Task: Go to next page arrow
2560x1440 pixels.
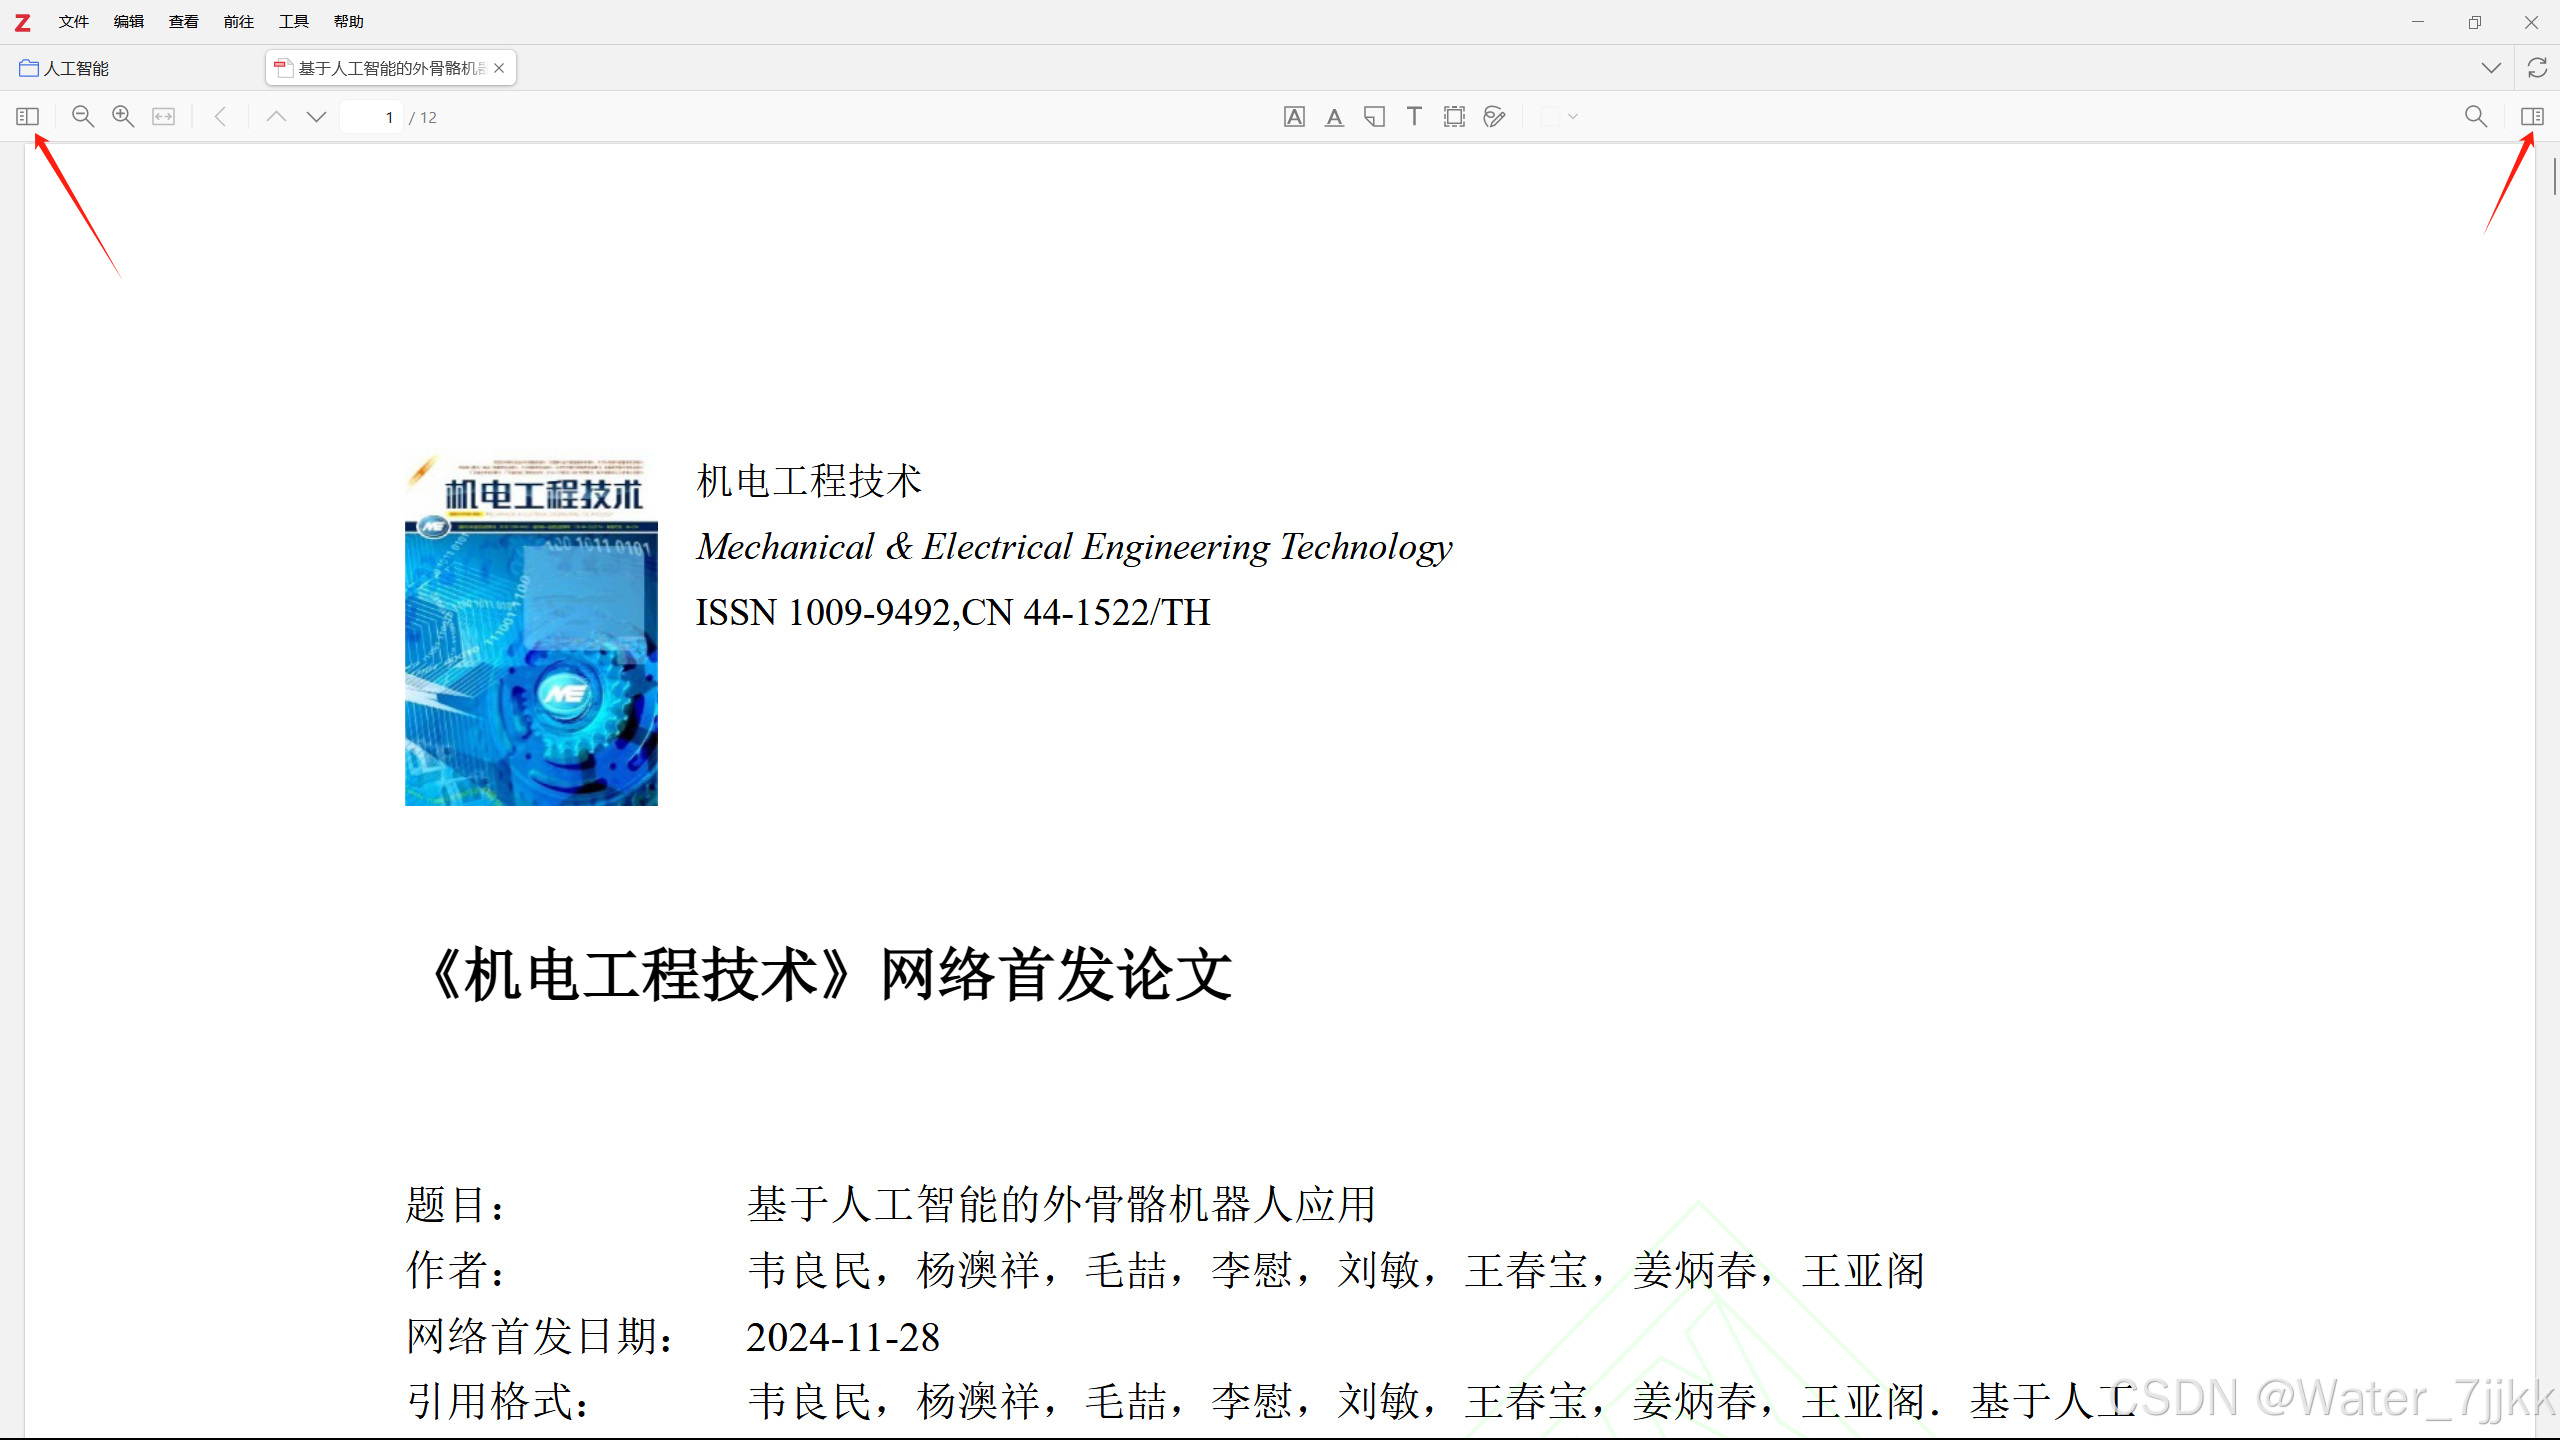Action: click(x=316, y=117)
